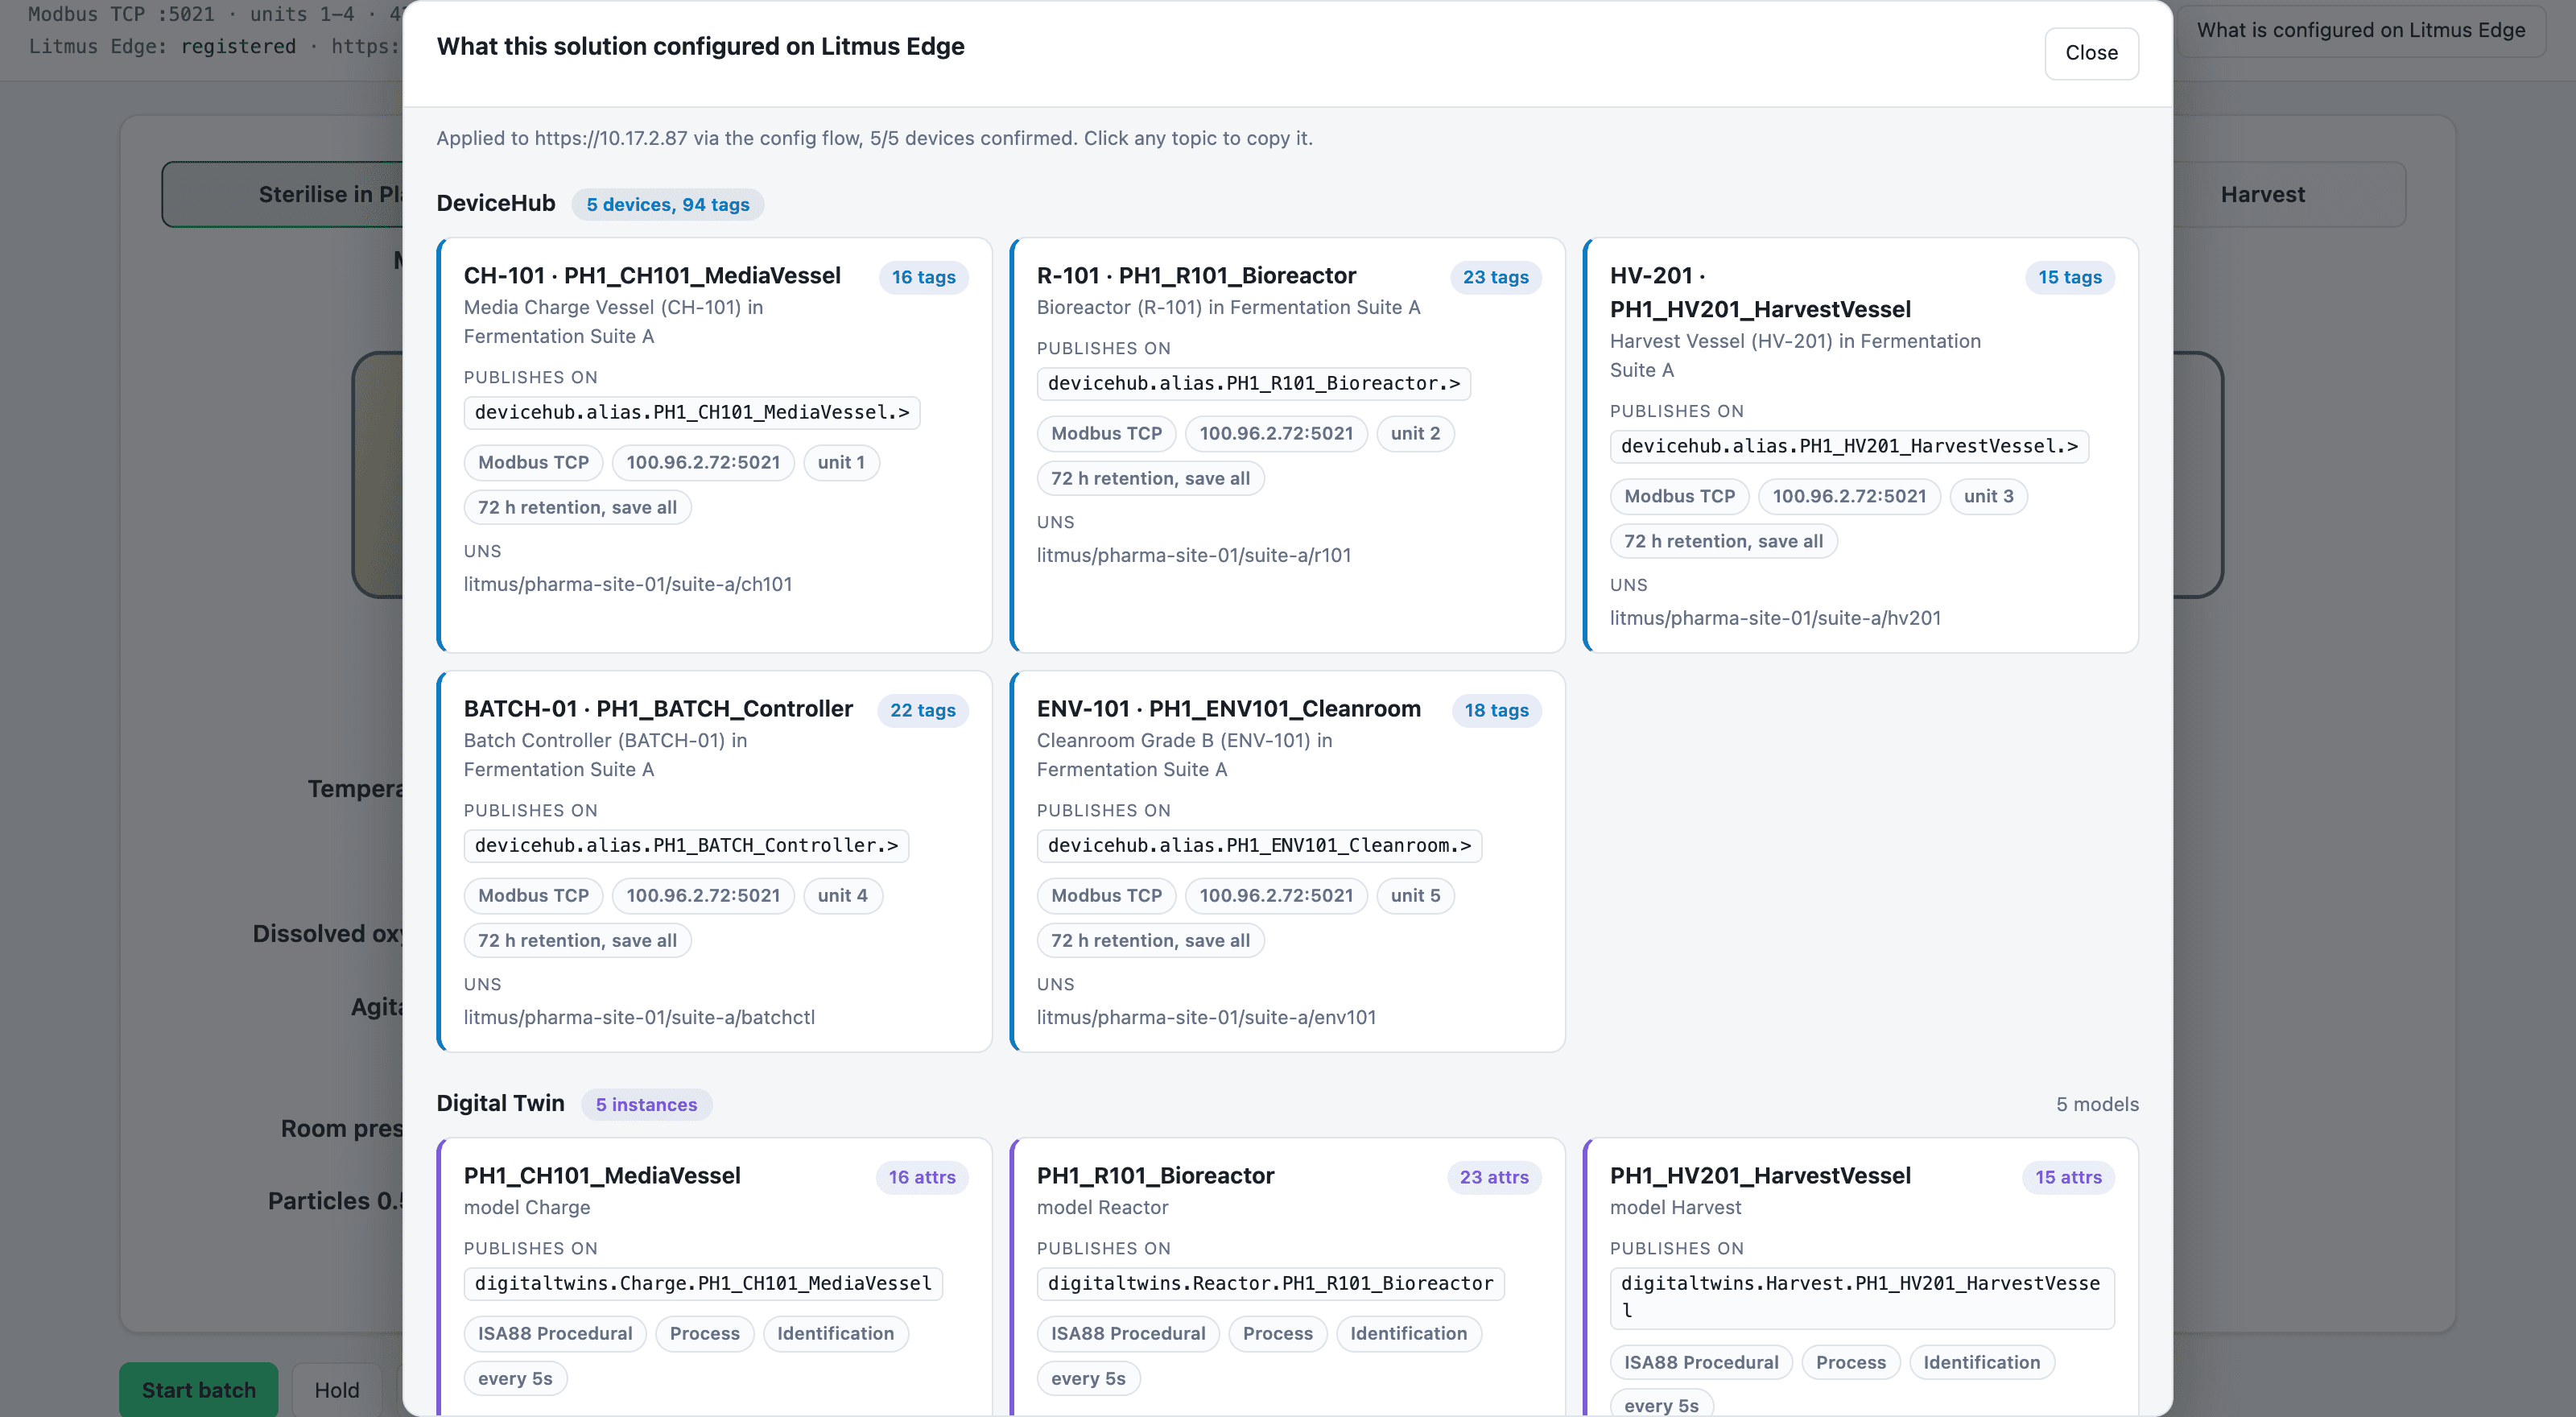
Task: Click '72 h retention, save all' on HV-201 card
Action: point(1723,541)
